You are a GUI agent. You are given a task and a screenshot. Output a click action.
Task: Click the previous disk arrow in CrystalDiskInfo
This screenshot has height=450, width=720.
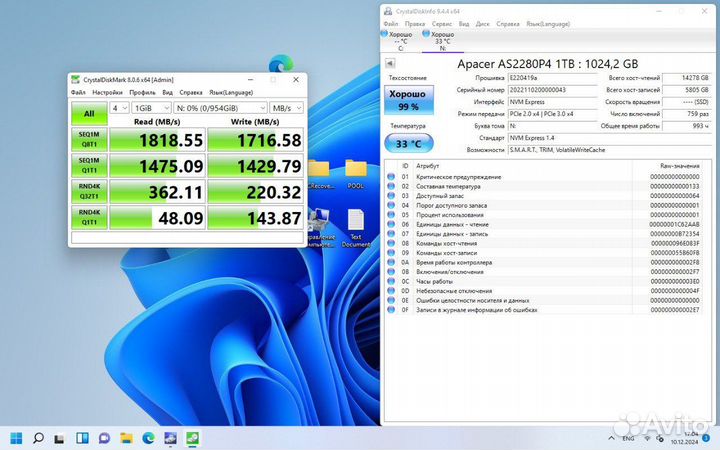[390, 63]
